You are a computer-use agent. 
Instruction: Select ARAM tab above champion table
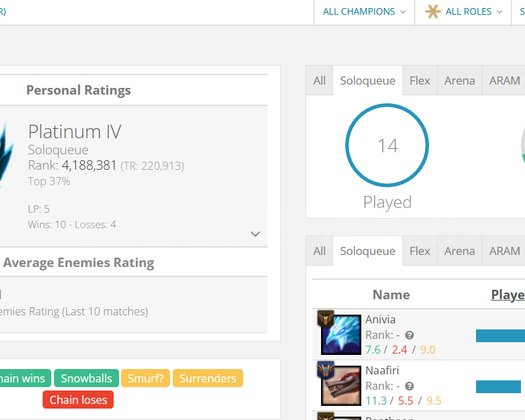504,251
